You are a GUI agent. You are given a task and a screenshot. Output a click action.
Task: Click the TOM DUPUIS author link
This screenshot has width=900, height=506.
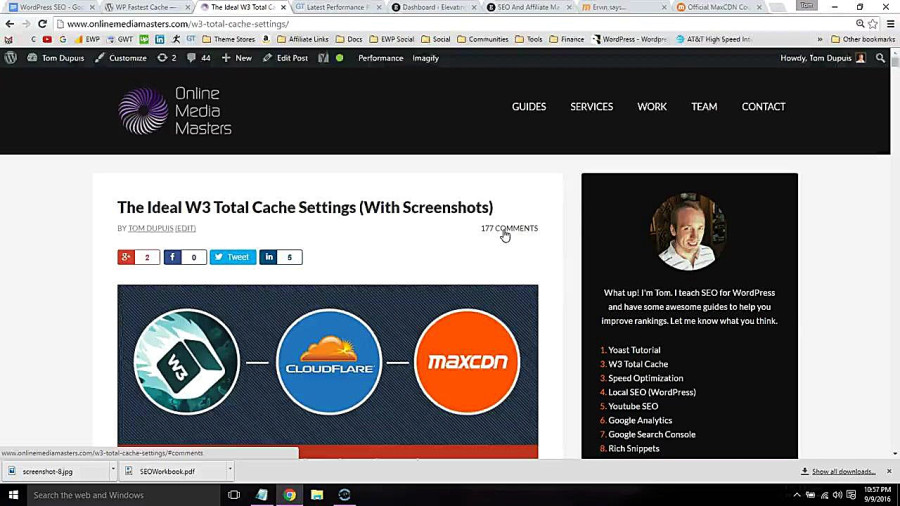(x=150, y=228)
